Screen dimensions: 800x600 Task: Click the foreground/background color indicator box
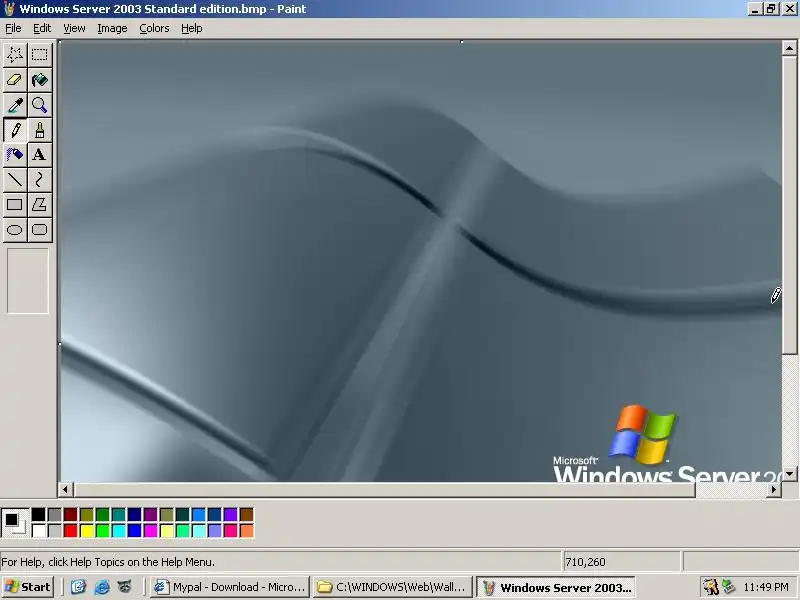[x=15, y=523]
